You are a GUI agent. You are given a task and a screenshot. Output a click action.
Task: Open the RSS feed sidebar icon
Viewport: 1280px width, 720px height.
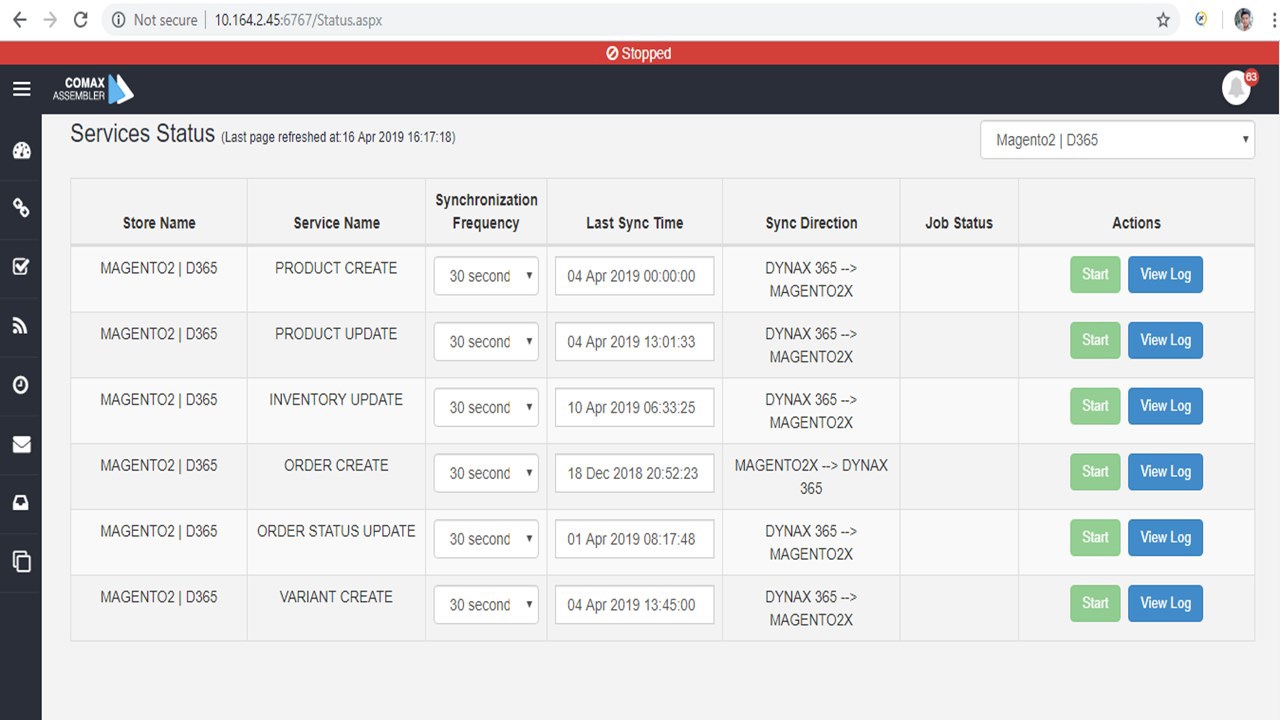pos(21,325)
